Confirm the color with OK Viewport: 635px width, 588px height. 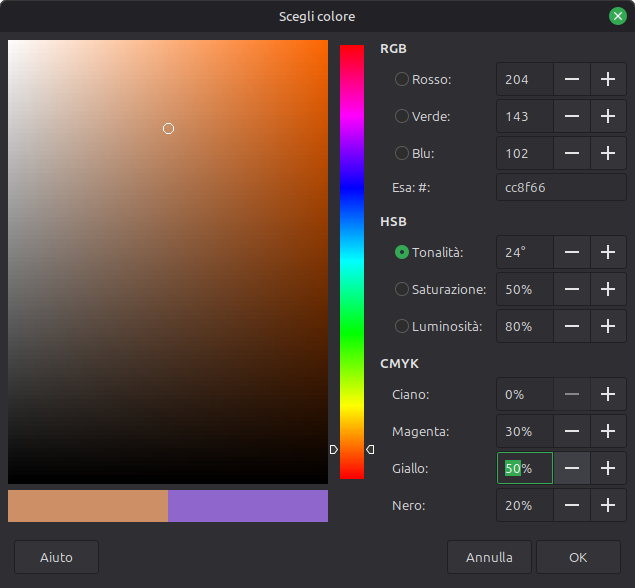[578, 557]
